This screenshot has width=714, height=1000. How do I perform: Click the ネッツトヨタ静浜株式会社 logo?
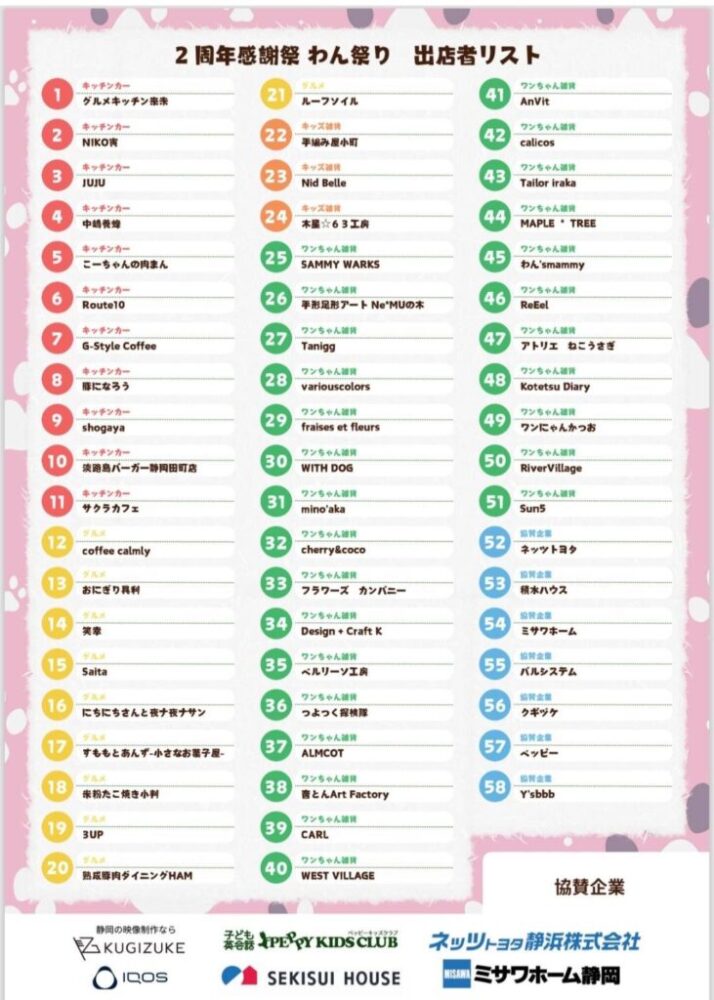tap(534, 941)
